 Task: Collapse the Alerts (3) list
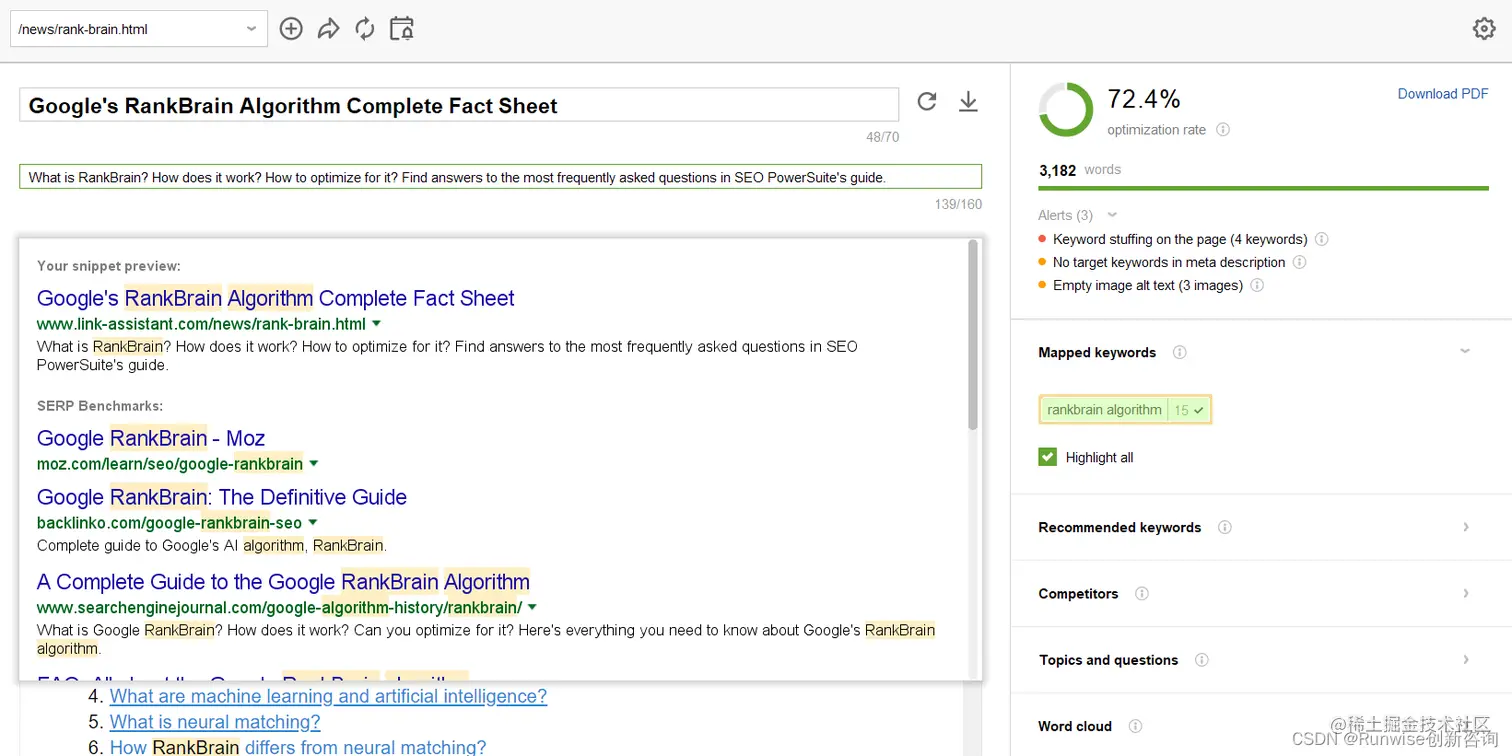(x=1112, y=215)
